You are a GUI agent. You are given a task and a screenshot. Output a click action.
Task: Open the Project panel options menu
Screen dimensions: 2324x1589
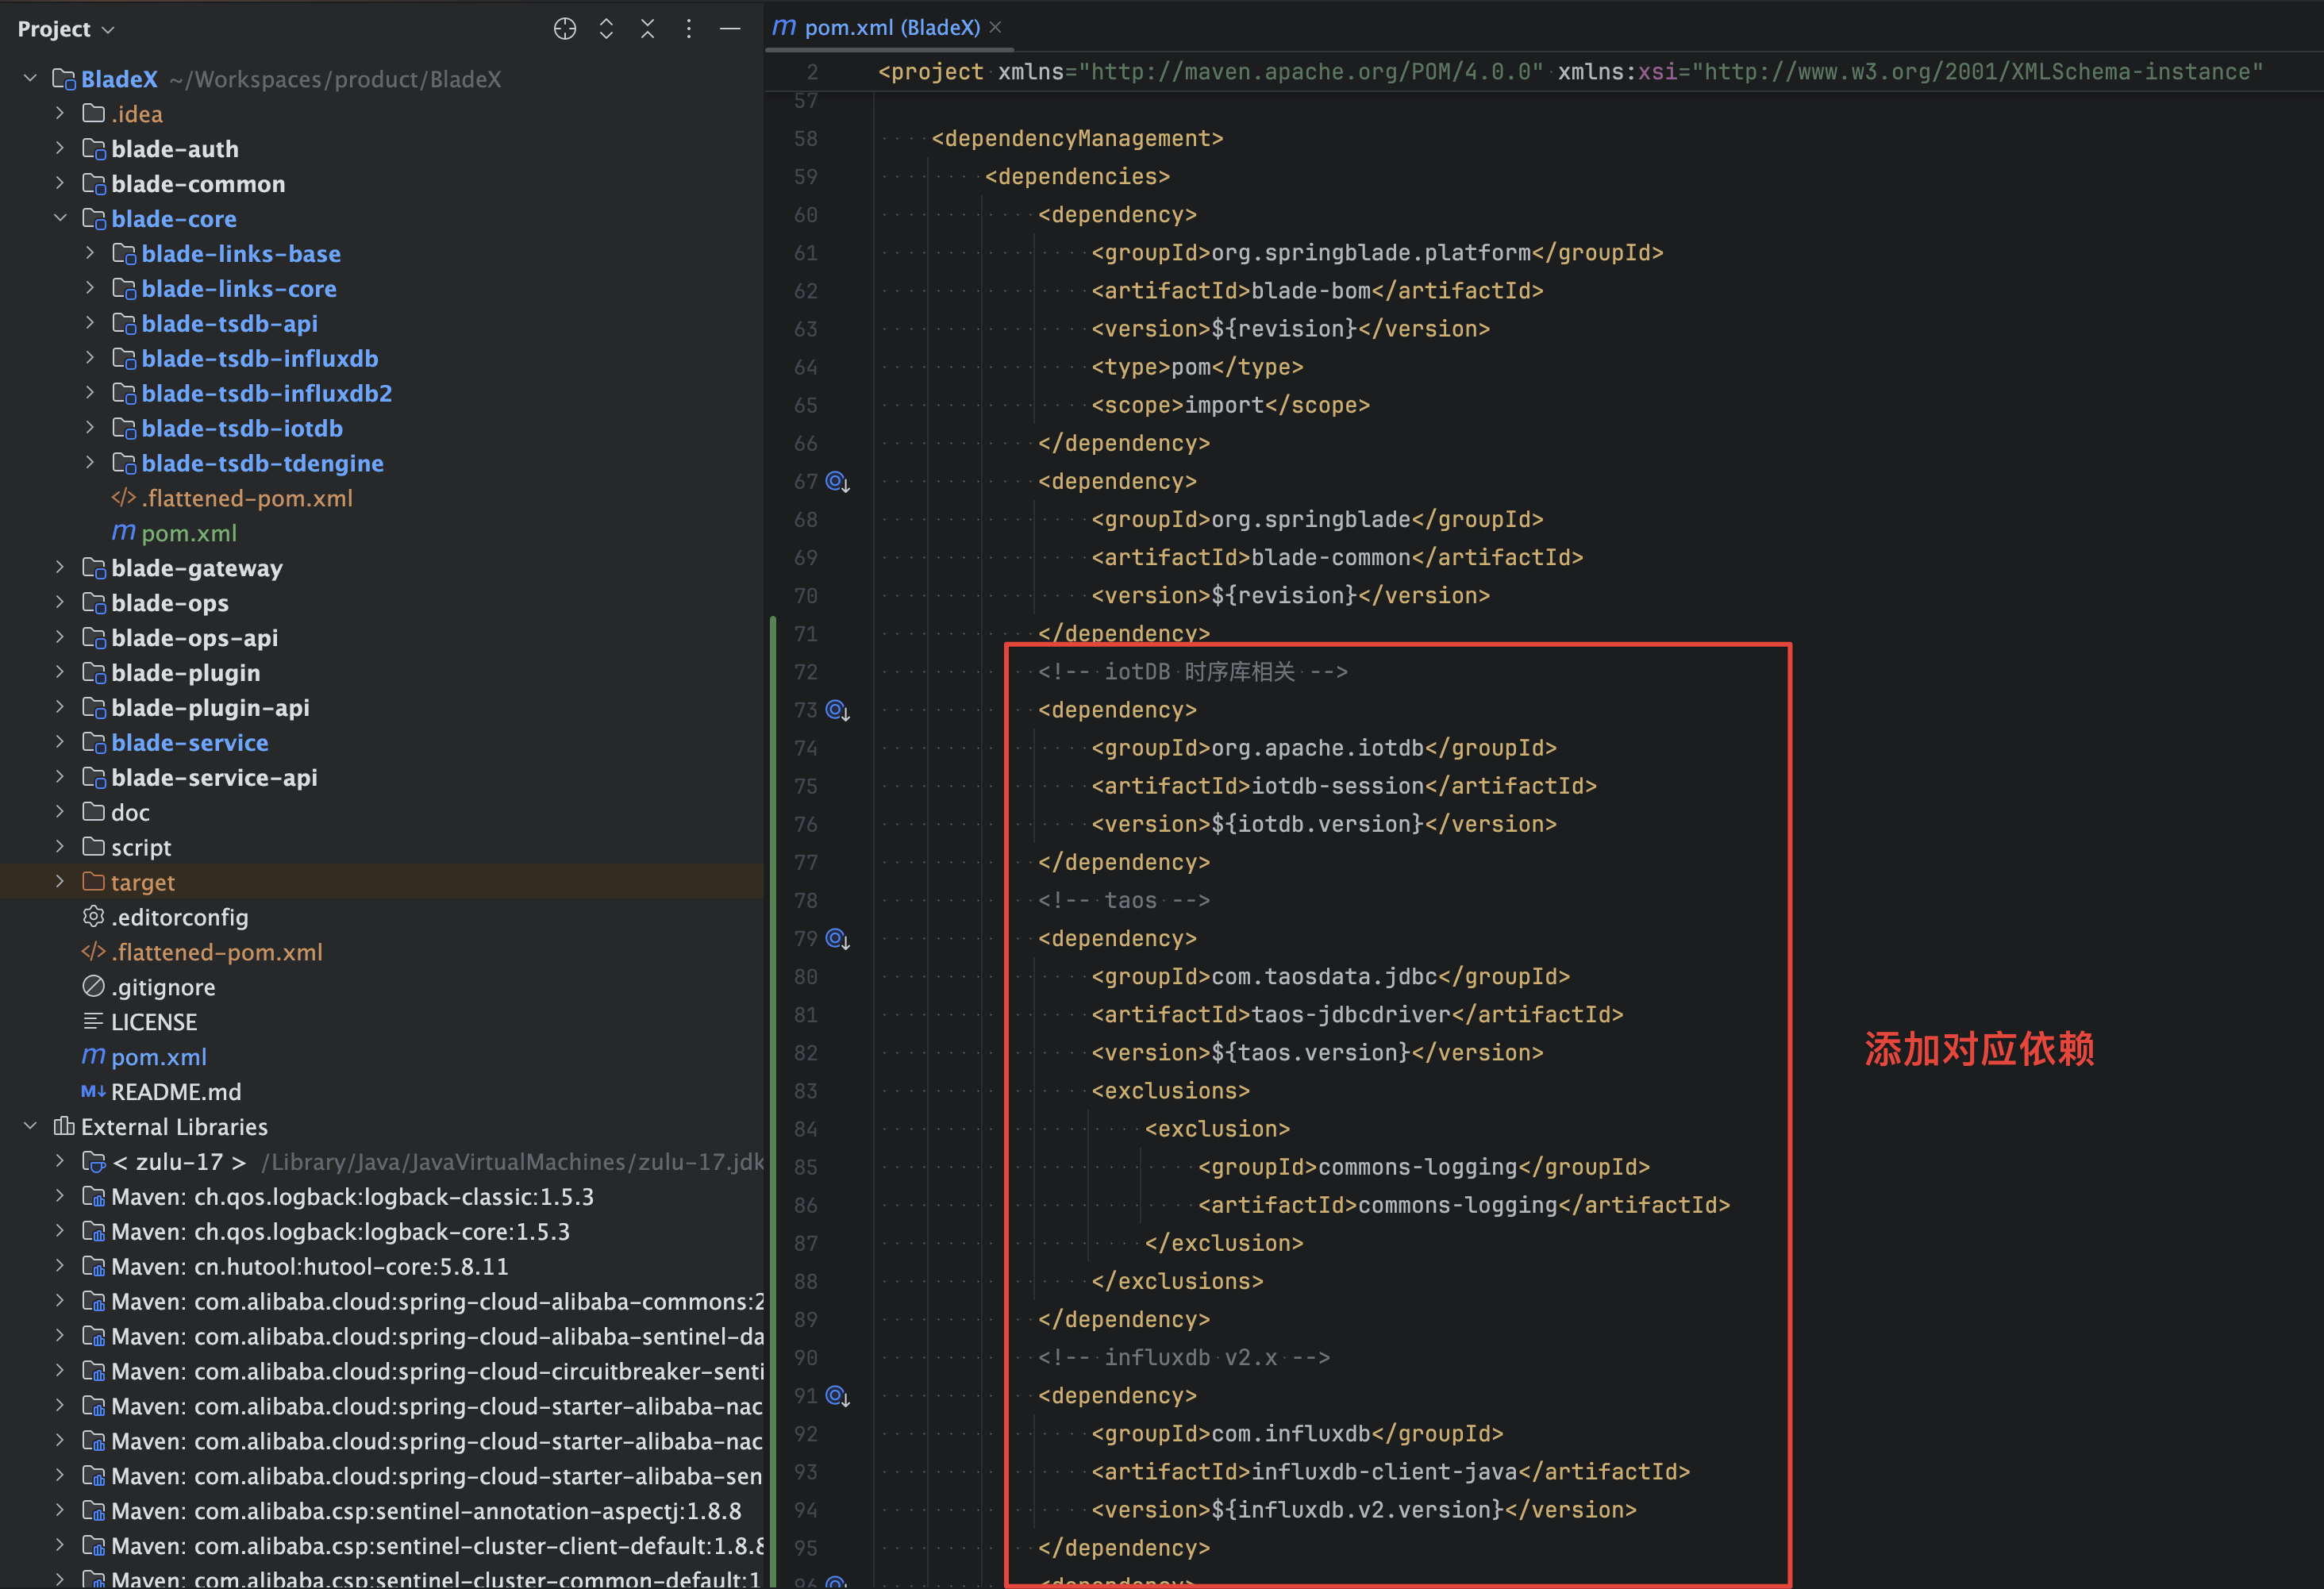tap(688, 29)
